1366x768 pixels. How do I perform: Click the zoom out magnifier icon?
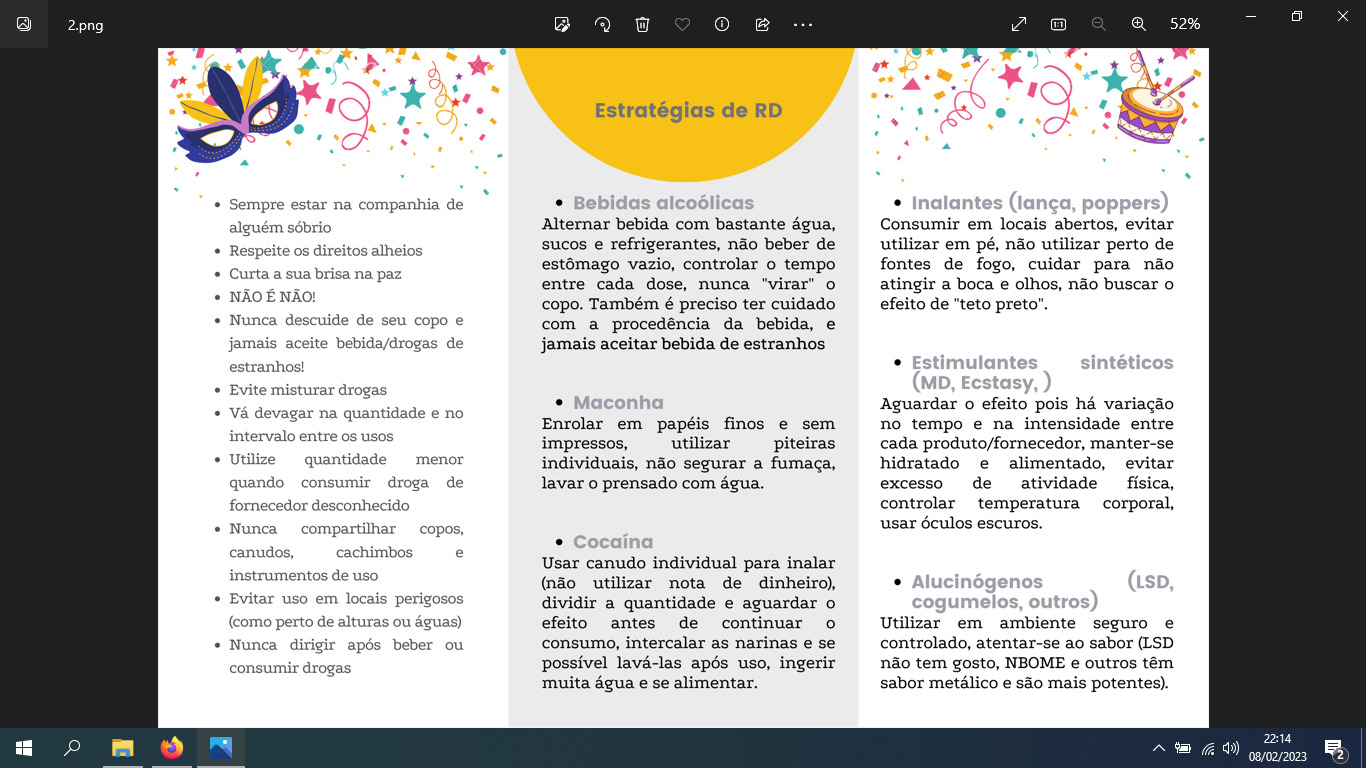tap(1098, 24)
